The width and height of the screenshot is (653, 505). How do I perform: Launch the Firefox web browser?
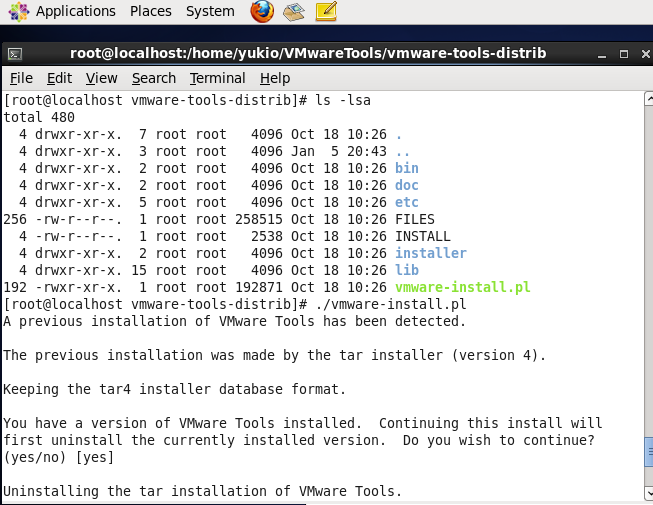(x=262, y=12)
